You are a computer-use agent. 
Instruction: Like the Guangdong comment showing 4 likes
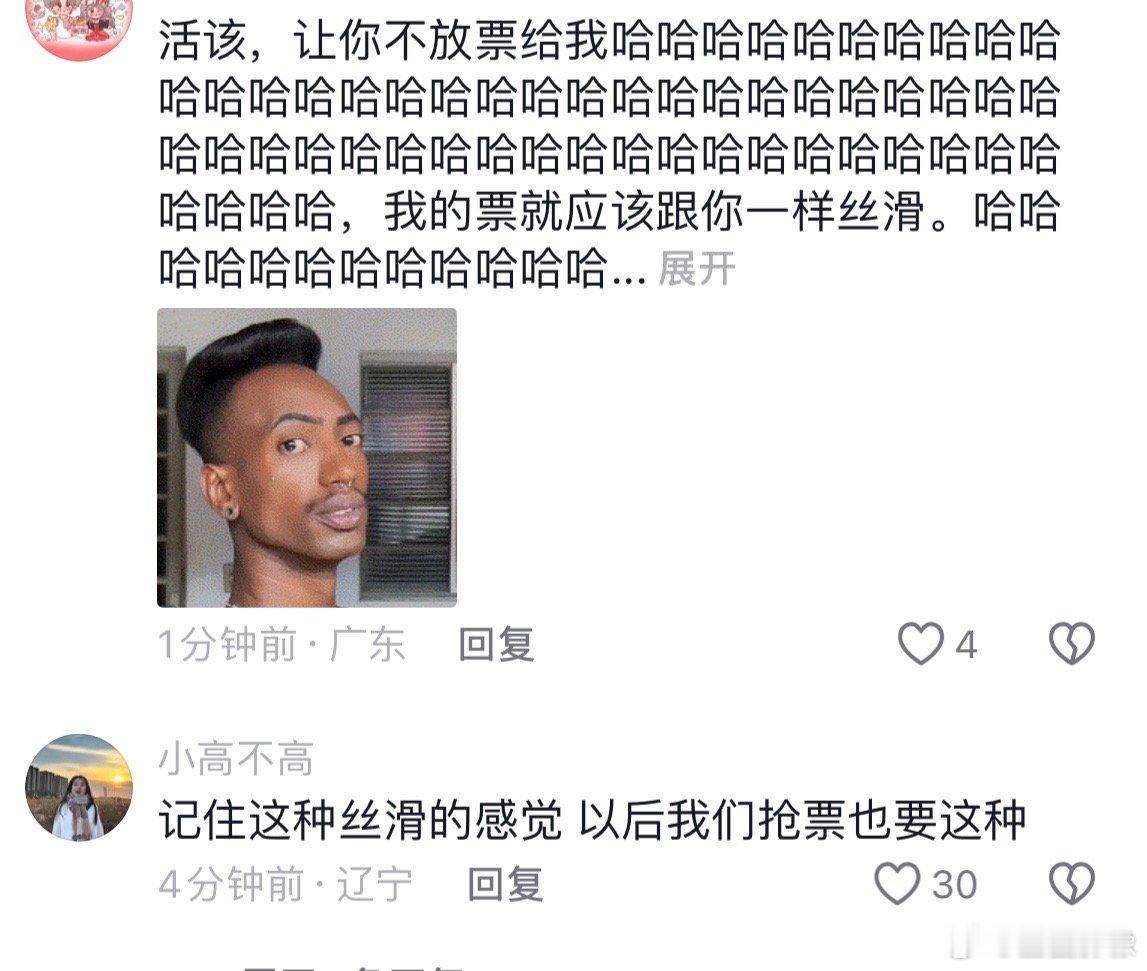click(920, 644)
